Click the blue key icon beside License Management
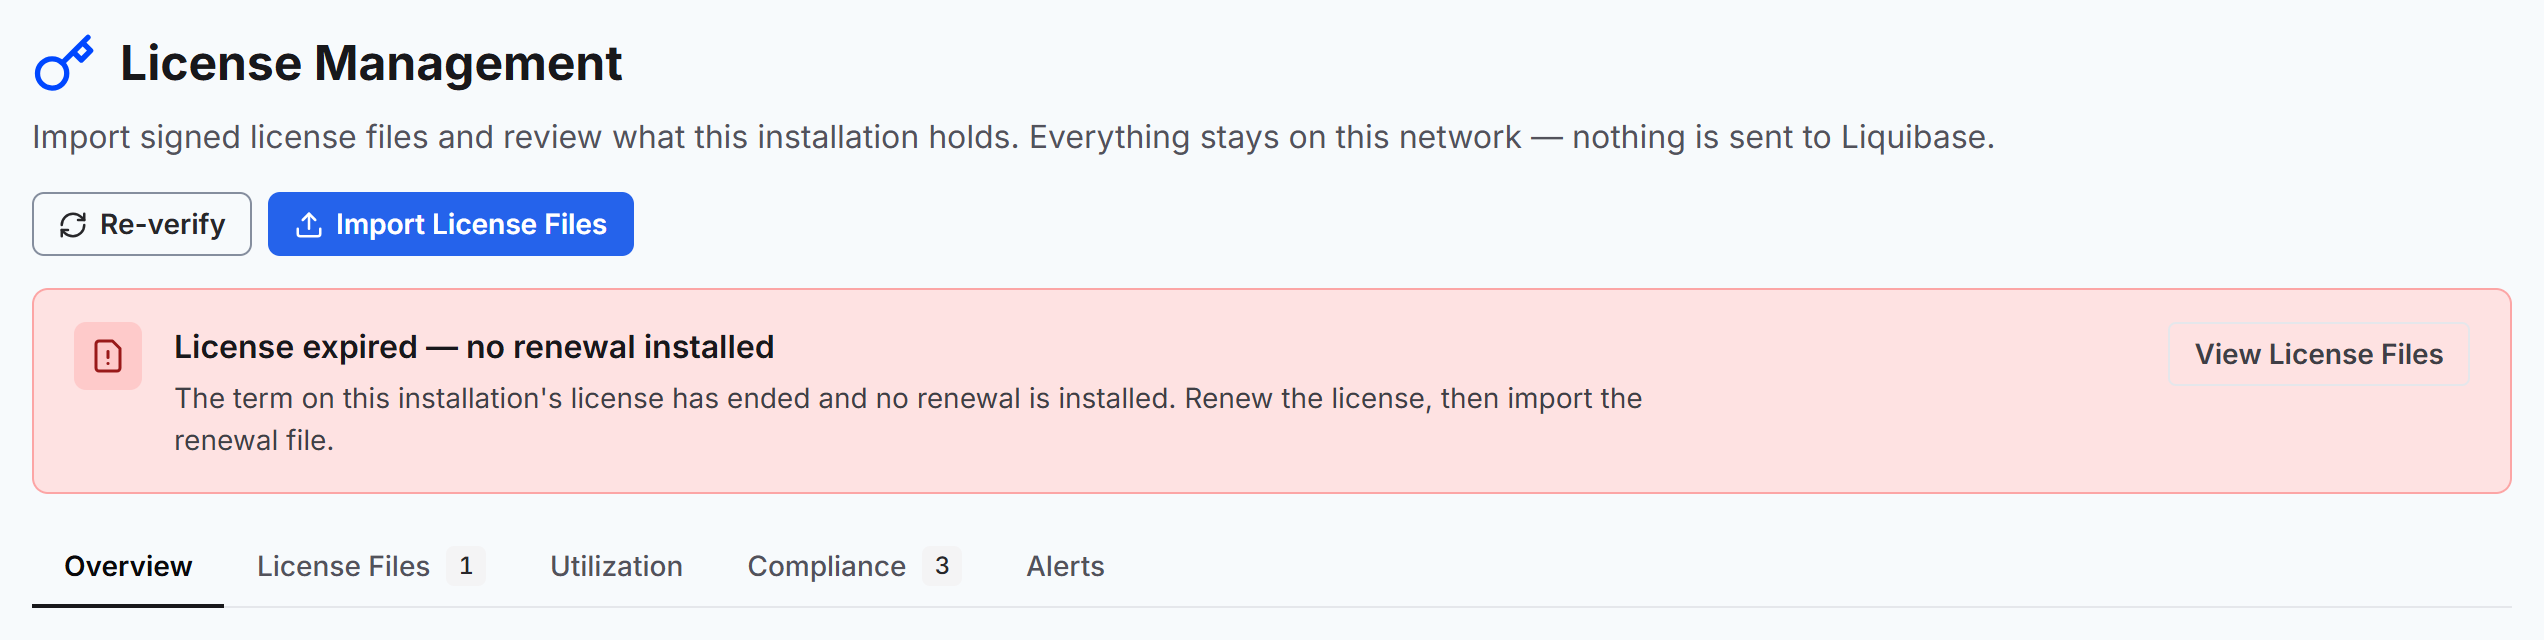 point(64,63)
